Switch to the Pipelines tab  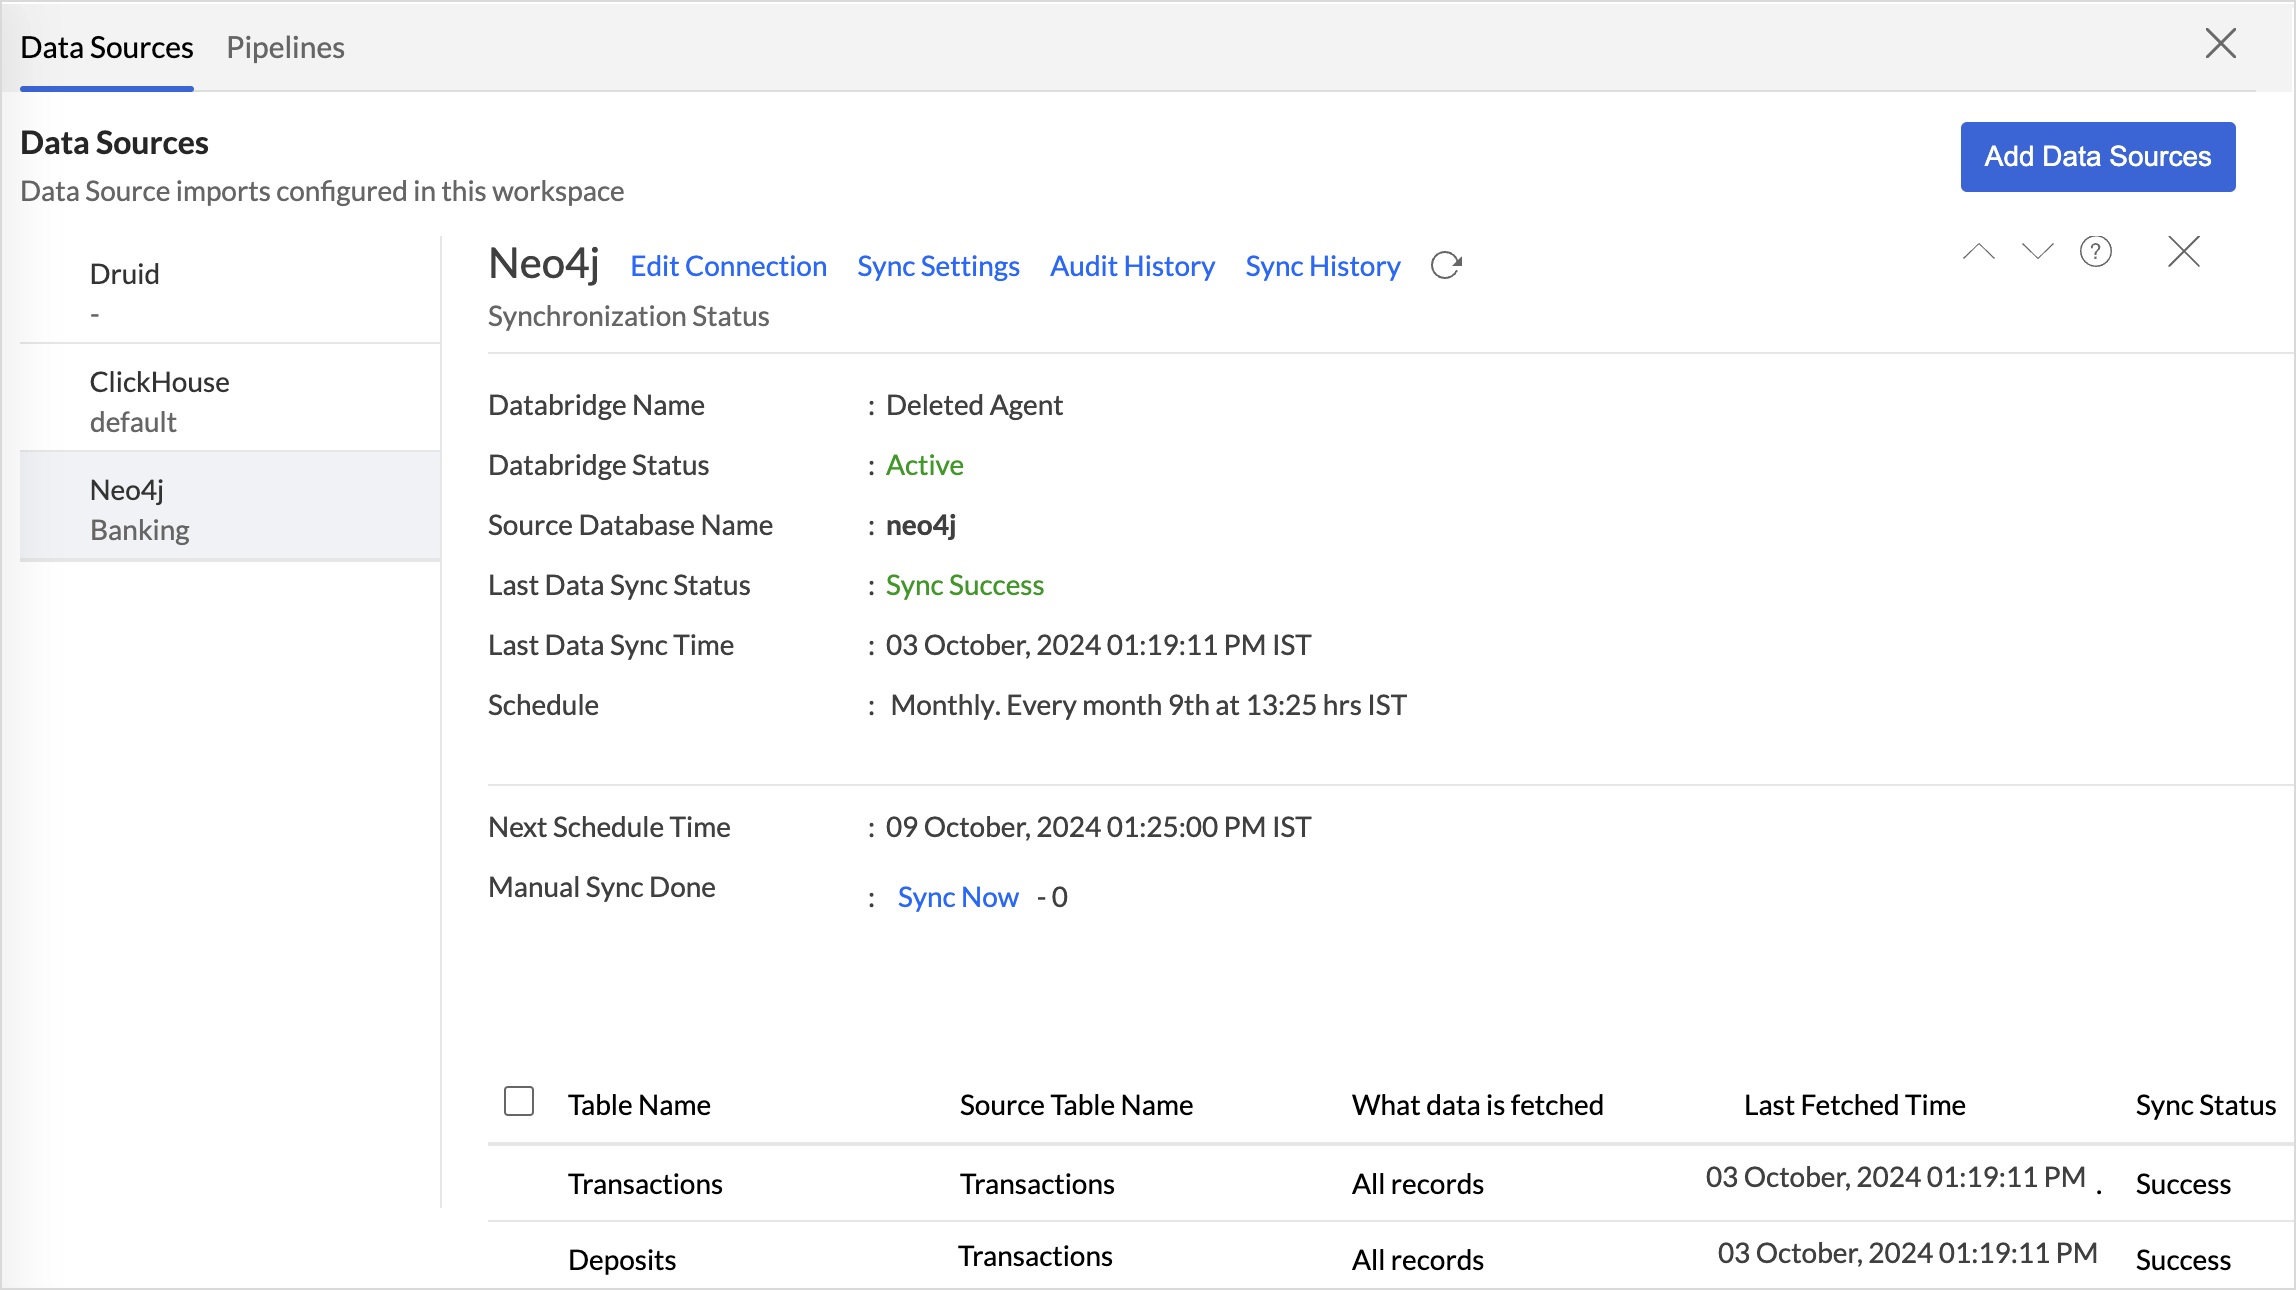click(x=285, y=48)
